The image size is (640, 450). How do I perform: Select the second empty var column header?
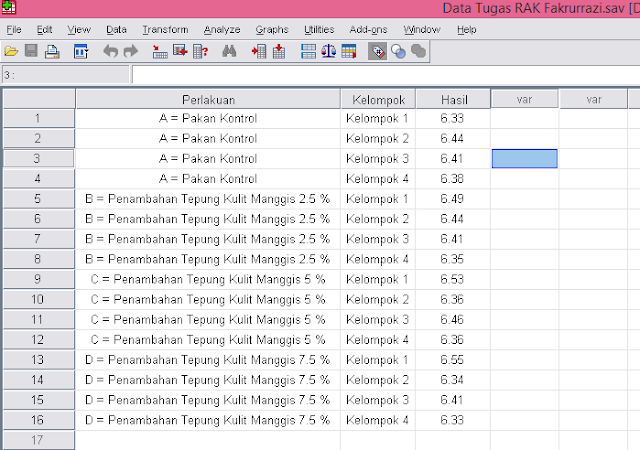point(593,100)
